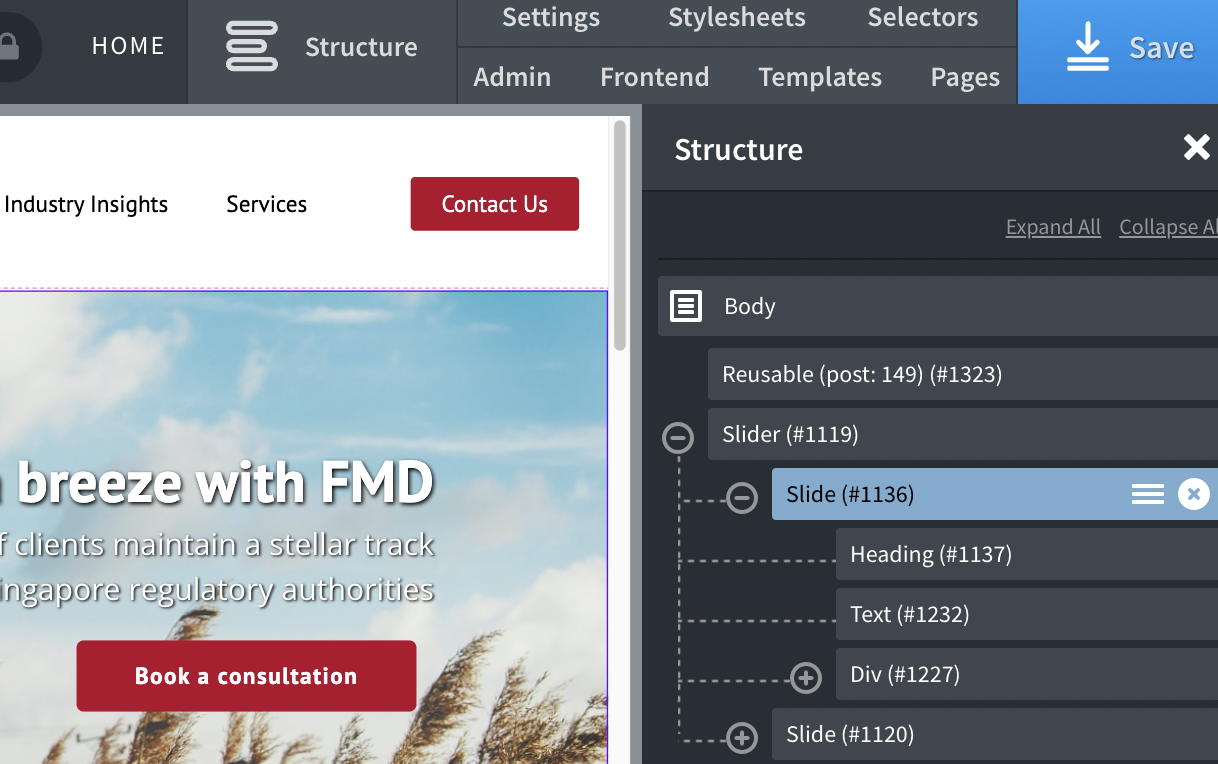The width and height of the screenshot is (1218, 764).
Task: Click the 'ingapore regulatory authorities' text line
Action: coord(217,590)
